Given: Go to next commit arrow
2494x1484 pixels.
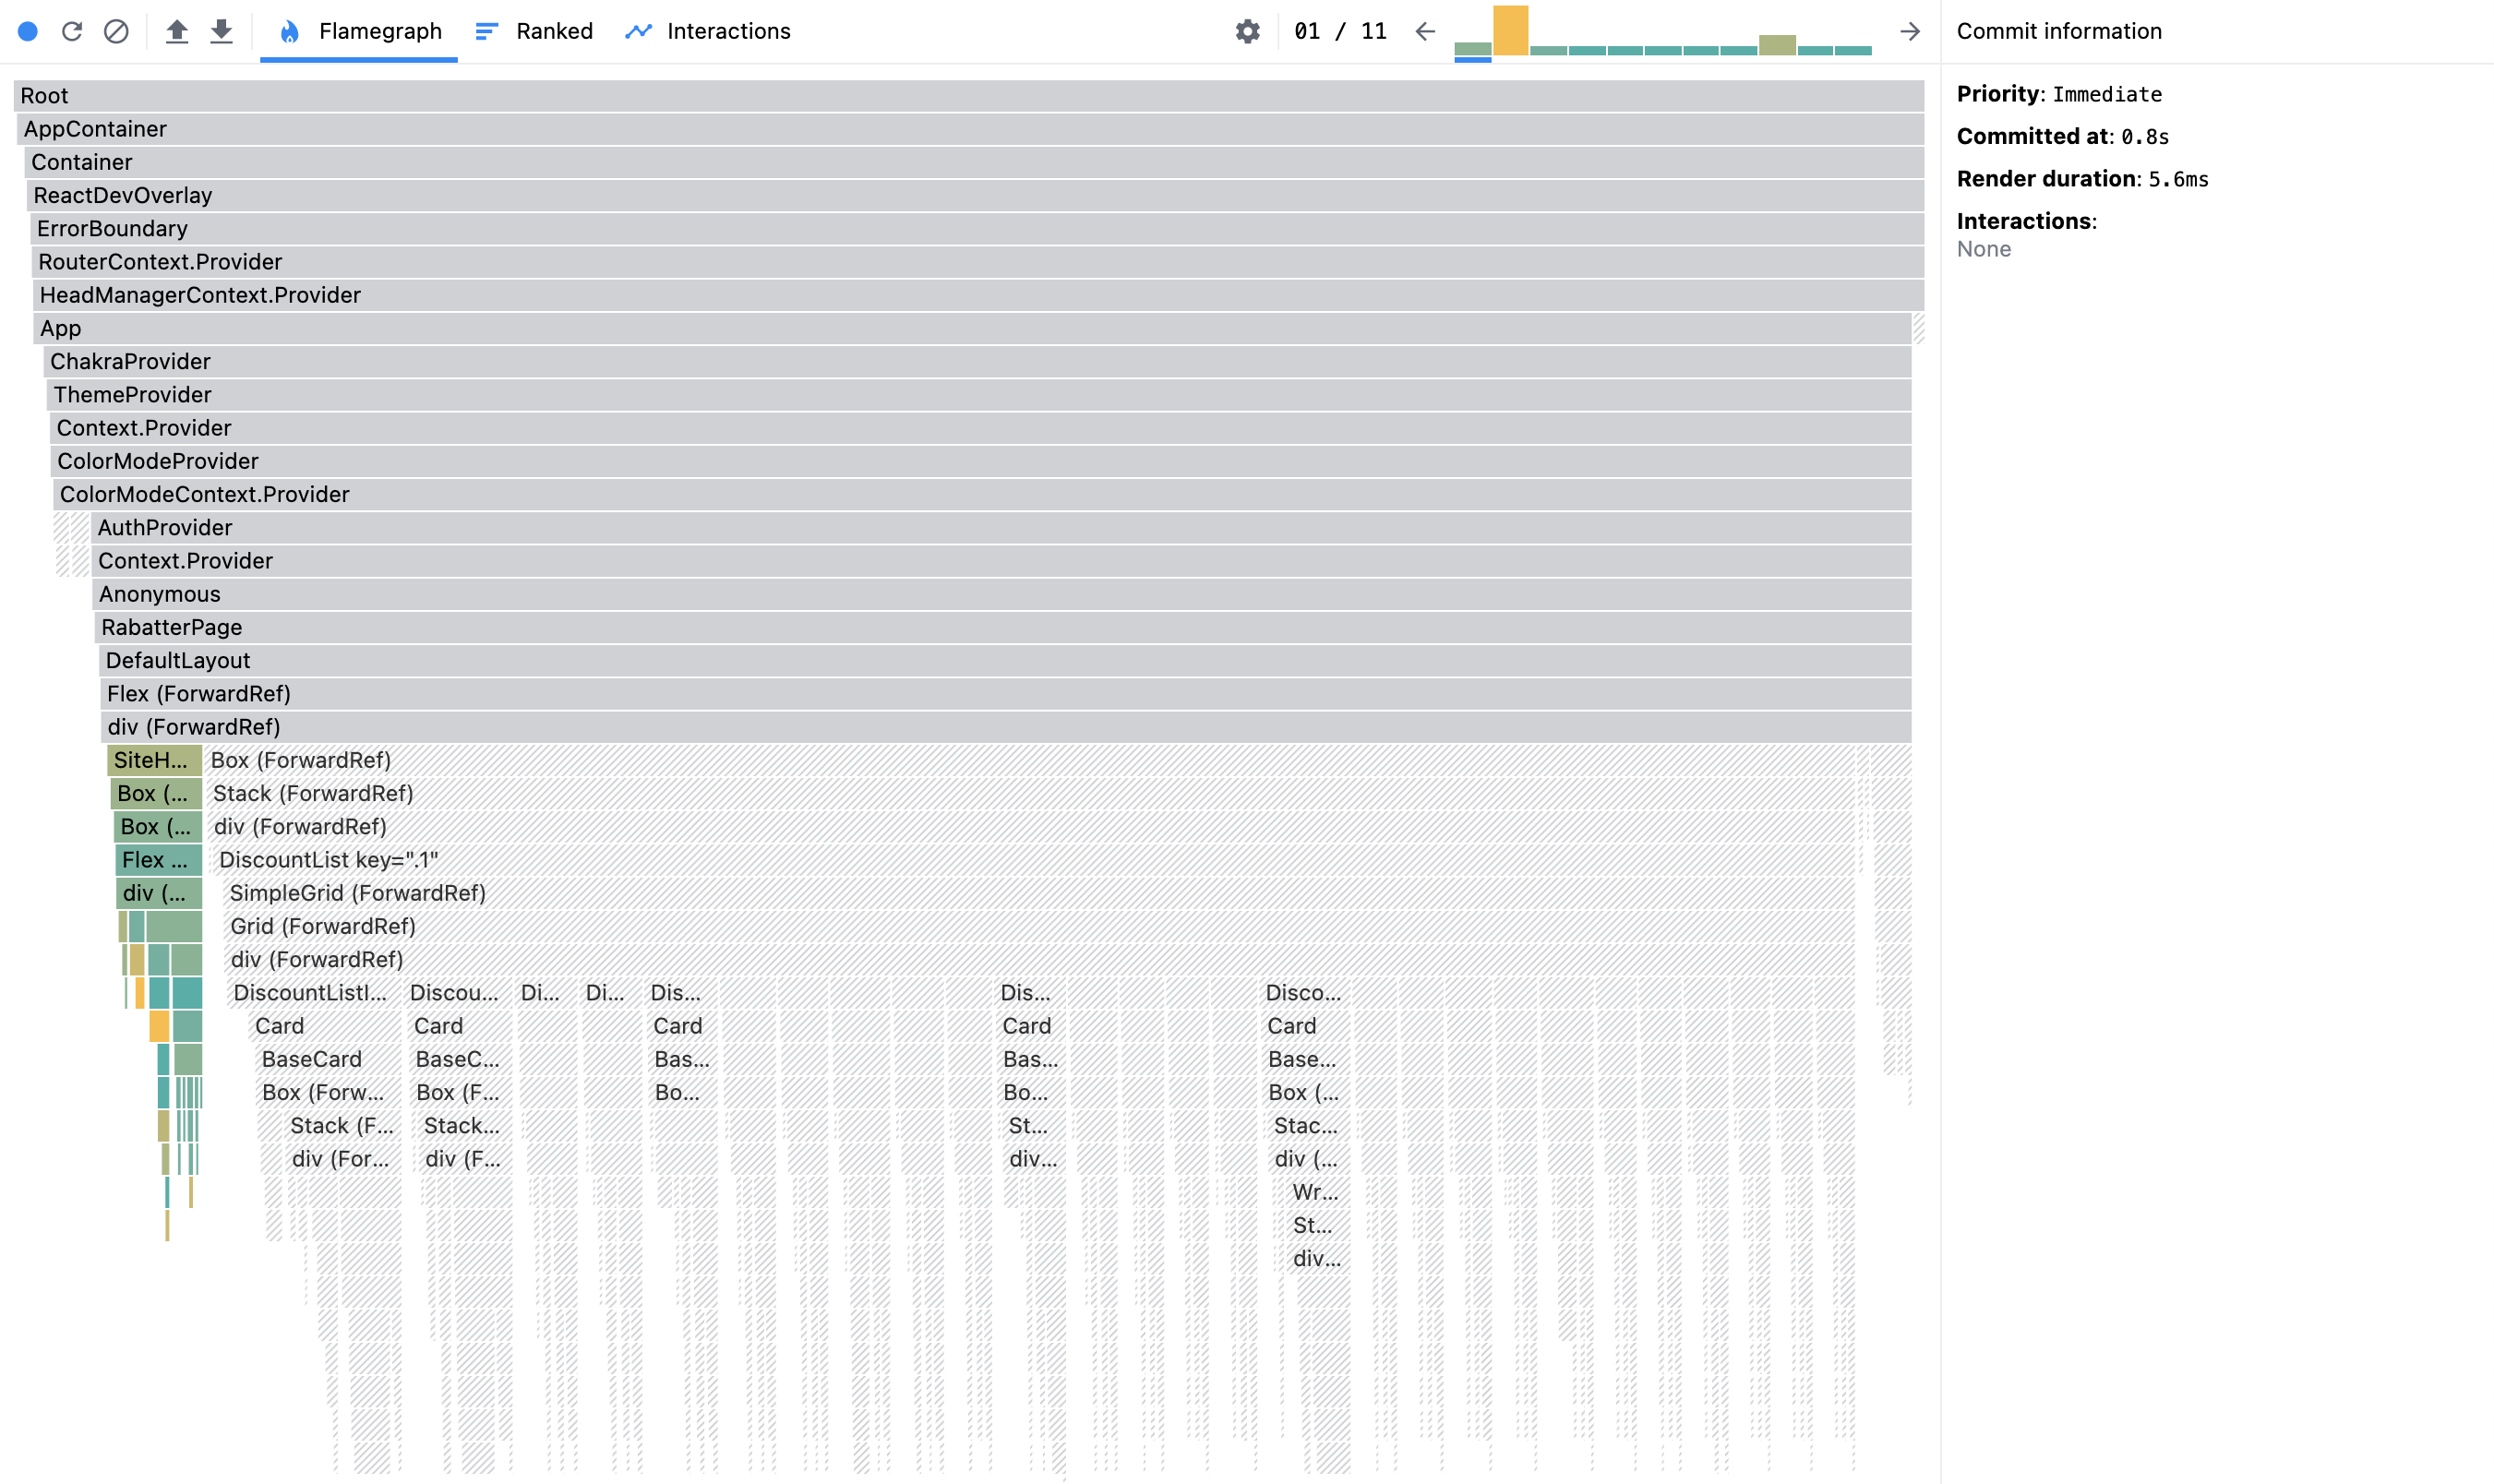Looking at the screenshot, I should tap(1909, 31).
